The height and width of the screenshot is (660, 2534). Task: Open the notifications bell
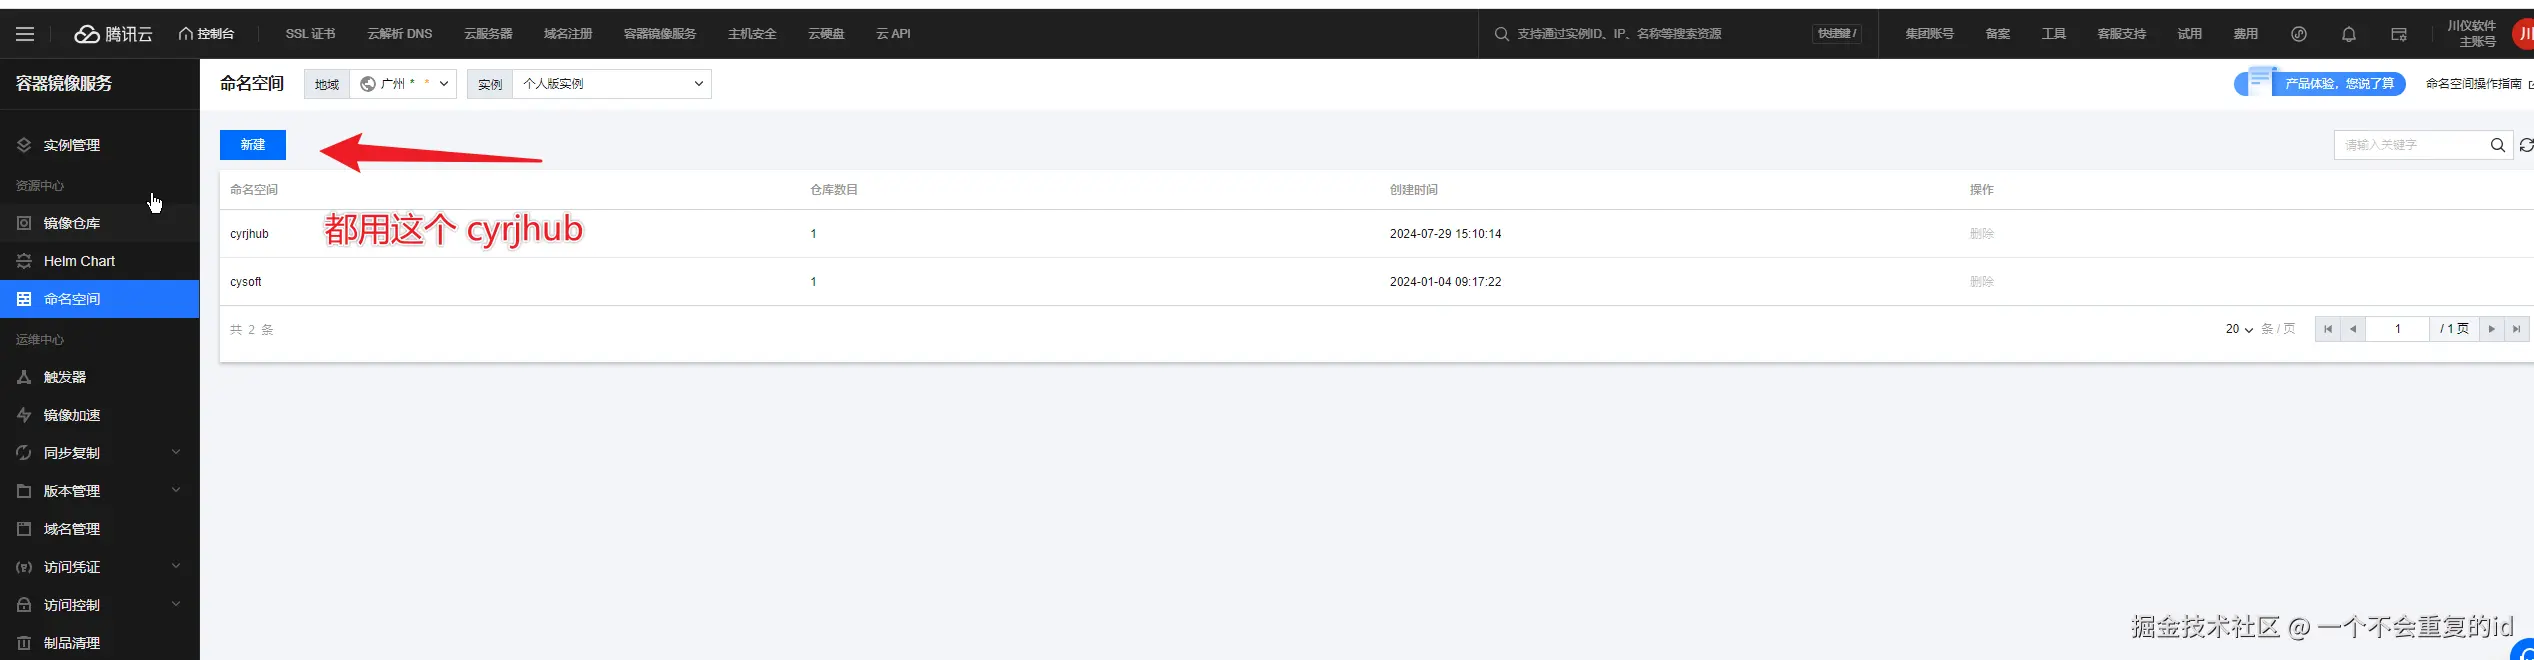(x=2349, y=34)
